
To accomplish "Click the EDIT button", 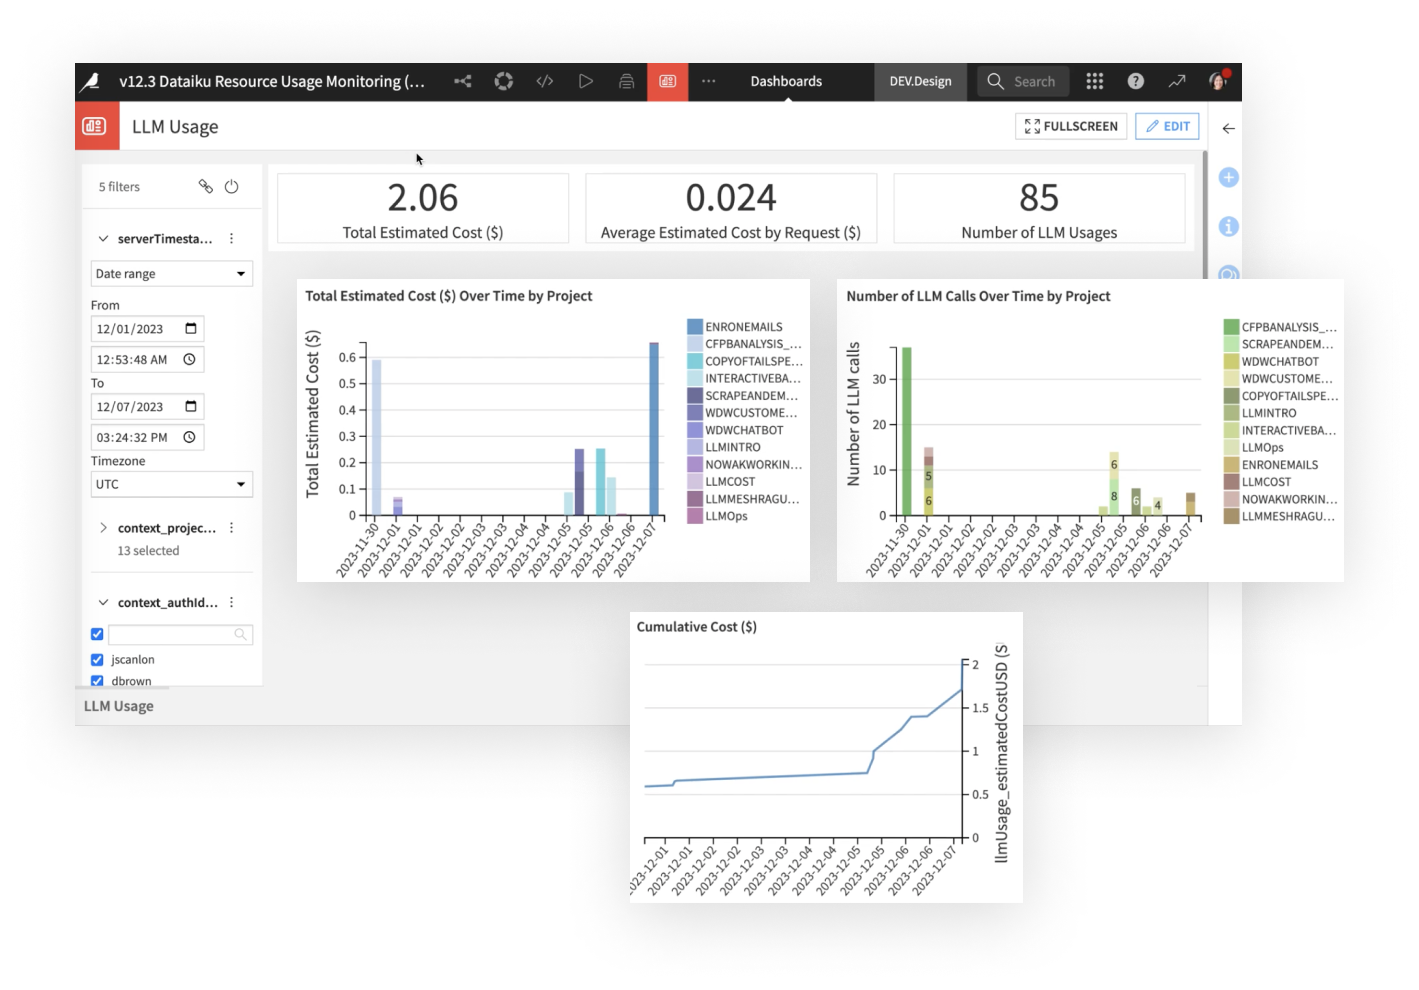I will pos(1167,126).
